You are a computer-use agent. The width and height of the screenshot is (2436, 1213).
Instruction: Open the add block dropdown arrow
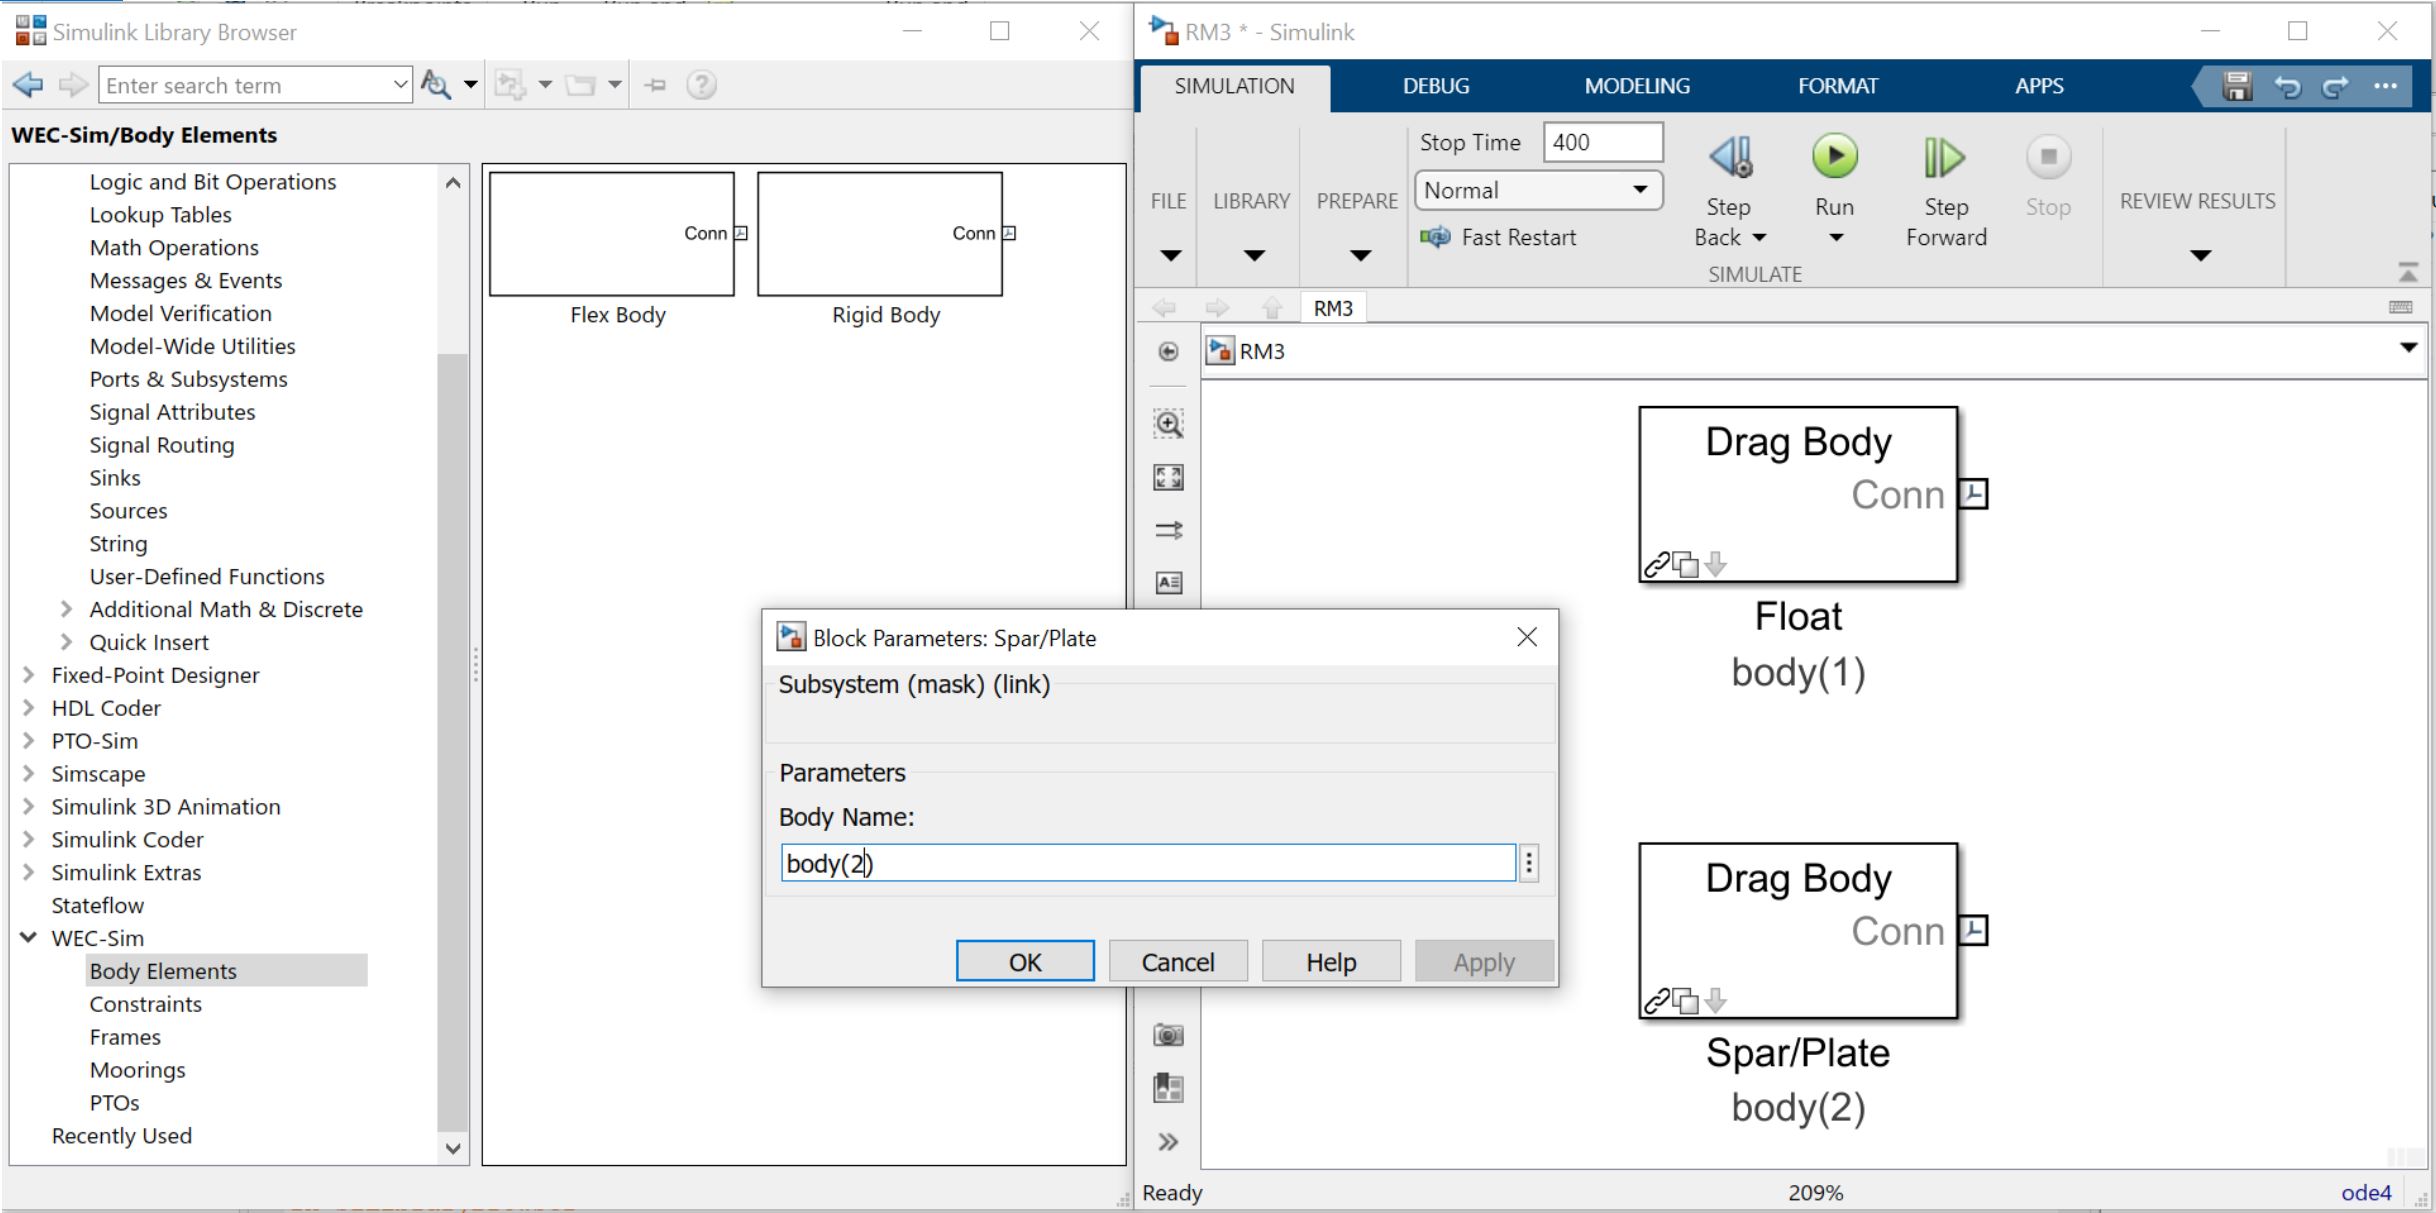coord(545,85)
